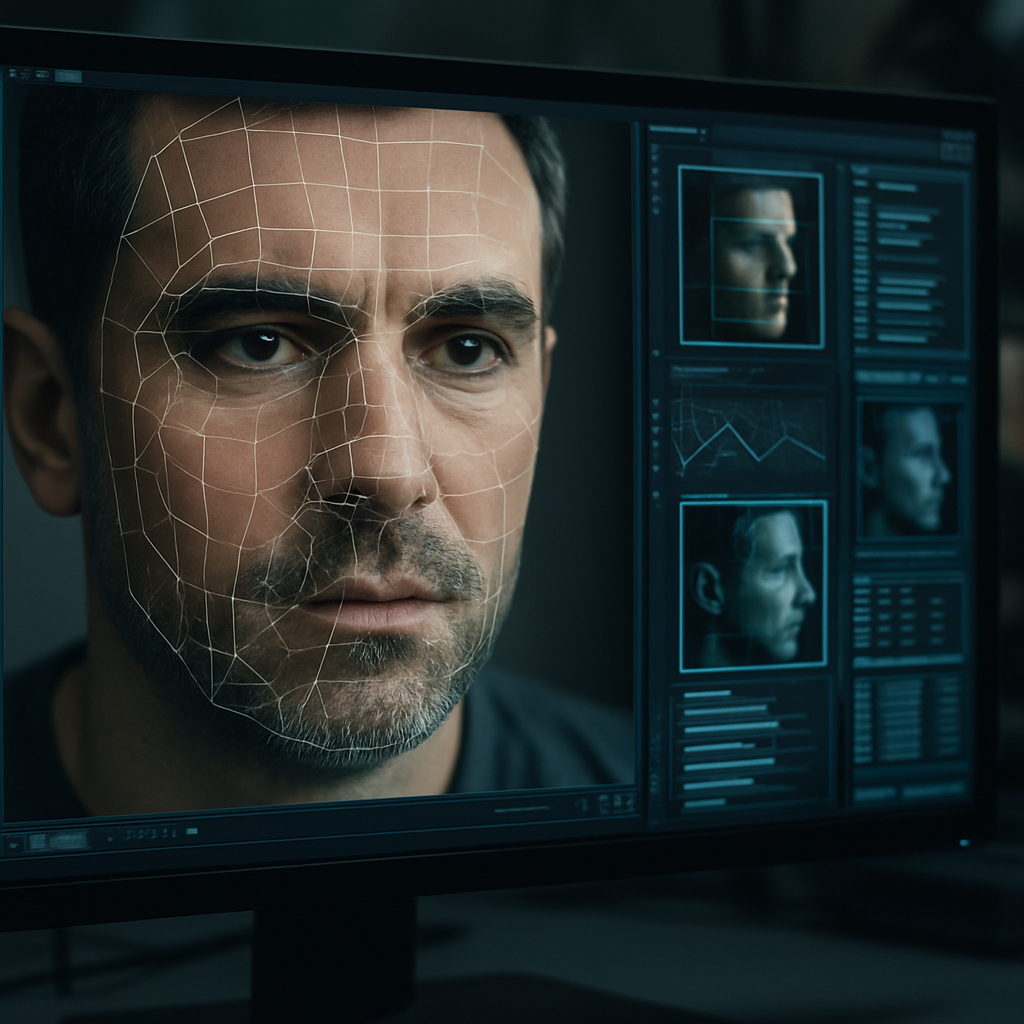This screenshot has width=1024, height=1024.
Task: Open the unbordered profile thumbnail in right column
Action: pos(910,470)
